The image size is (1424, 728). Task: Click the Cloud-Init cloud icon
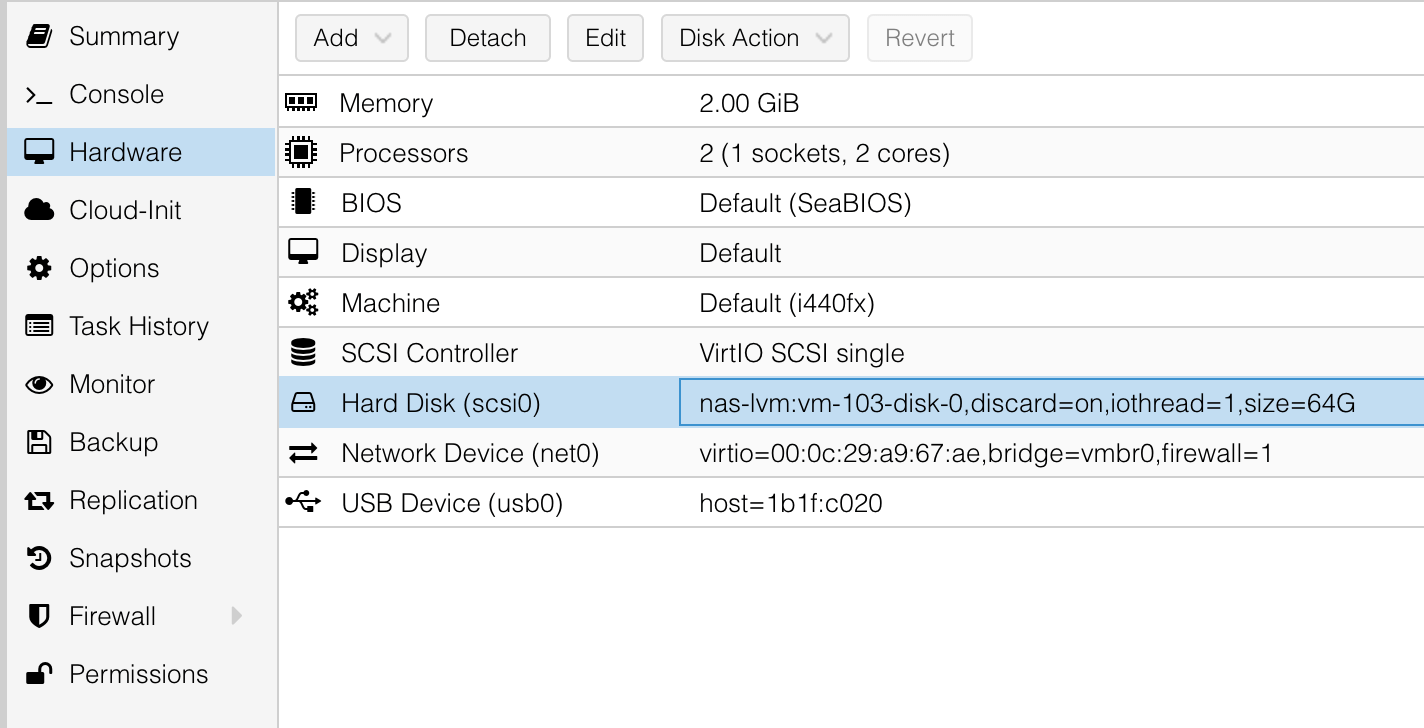pyautogui.click(x=39, y=211)
